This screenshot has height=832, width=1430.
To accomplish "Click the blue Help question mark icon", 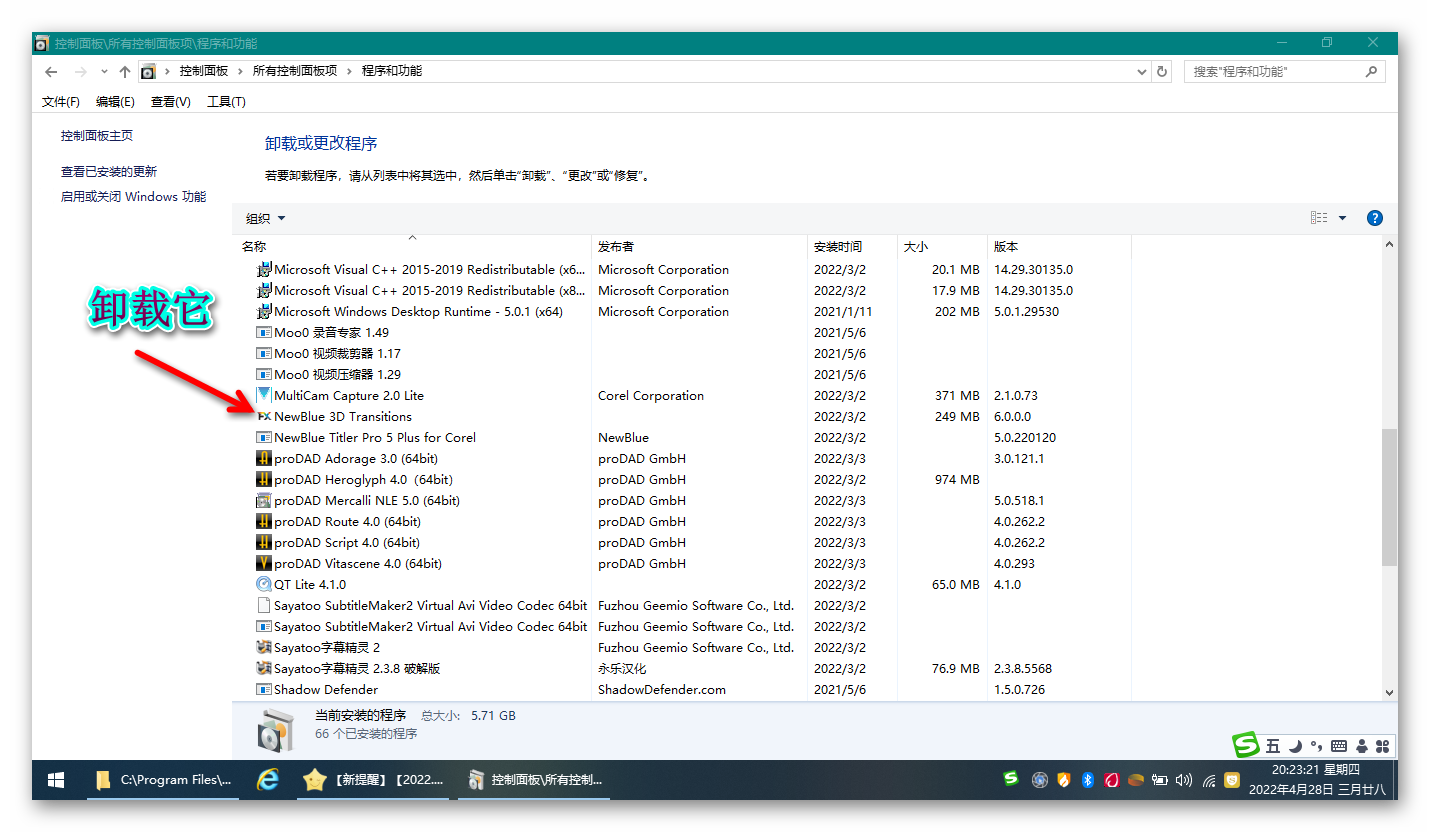I will point(1375,218).
